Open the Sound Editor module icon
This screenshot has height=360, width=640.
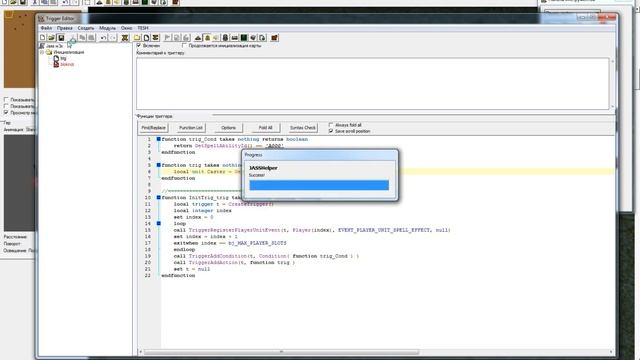click(x=216, y=38)
